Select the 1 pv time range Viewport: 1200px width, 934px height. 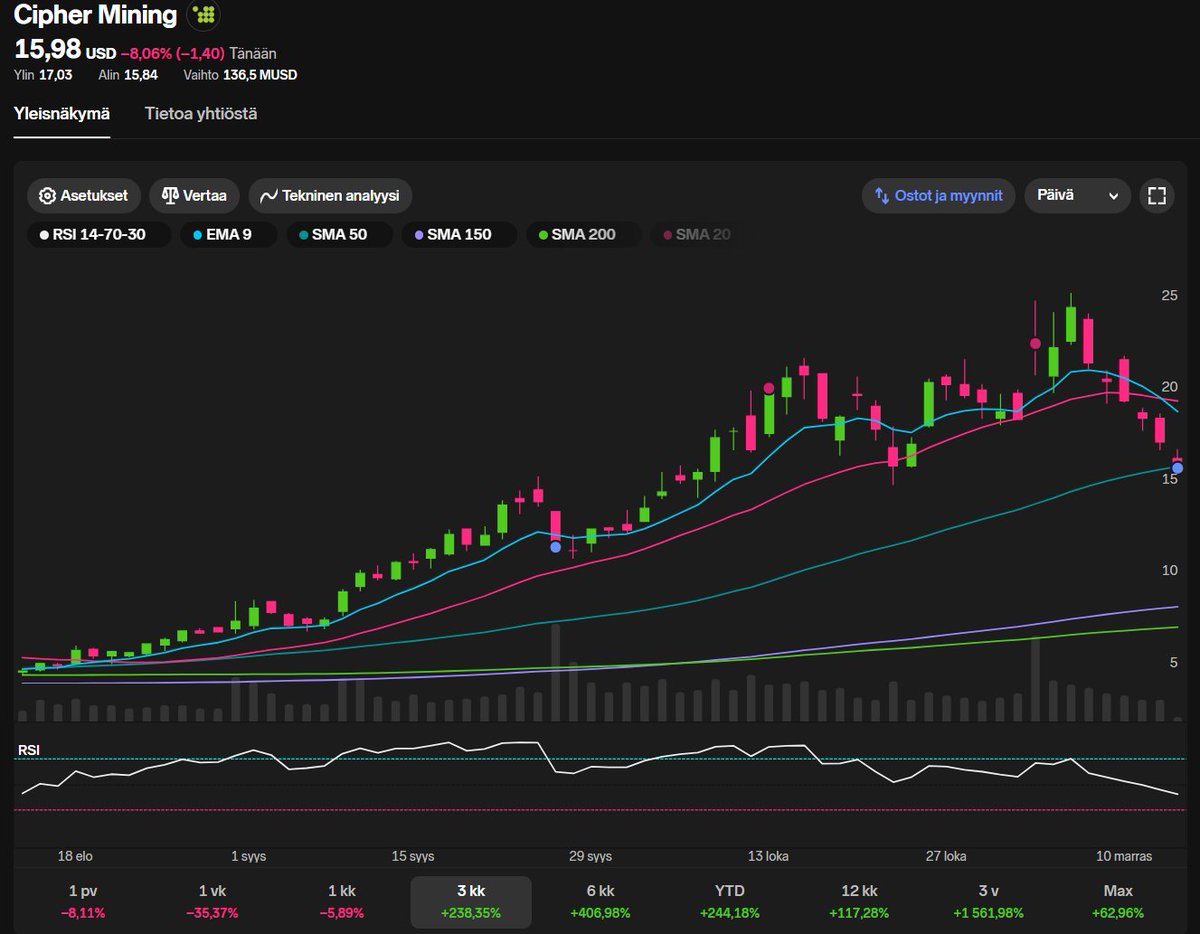click(x=83, y=901)
